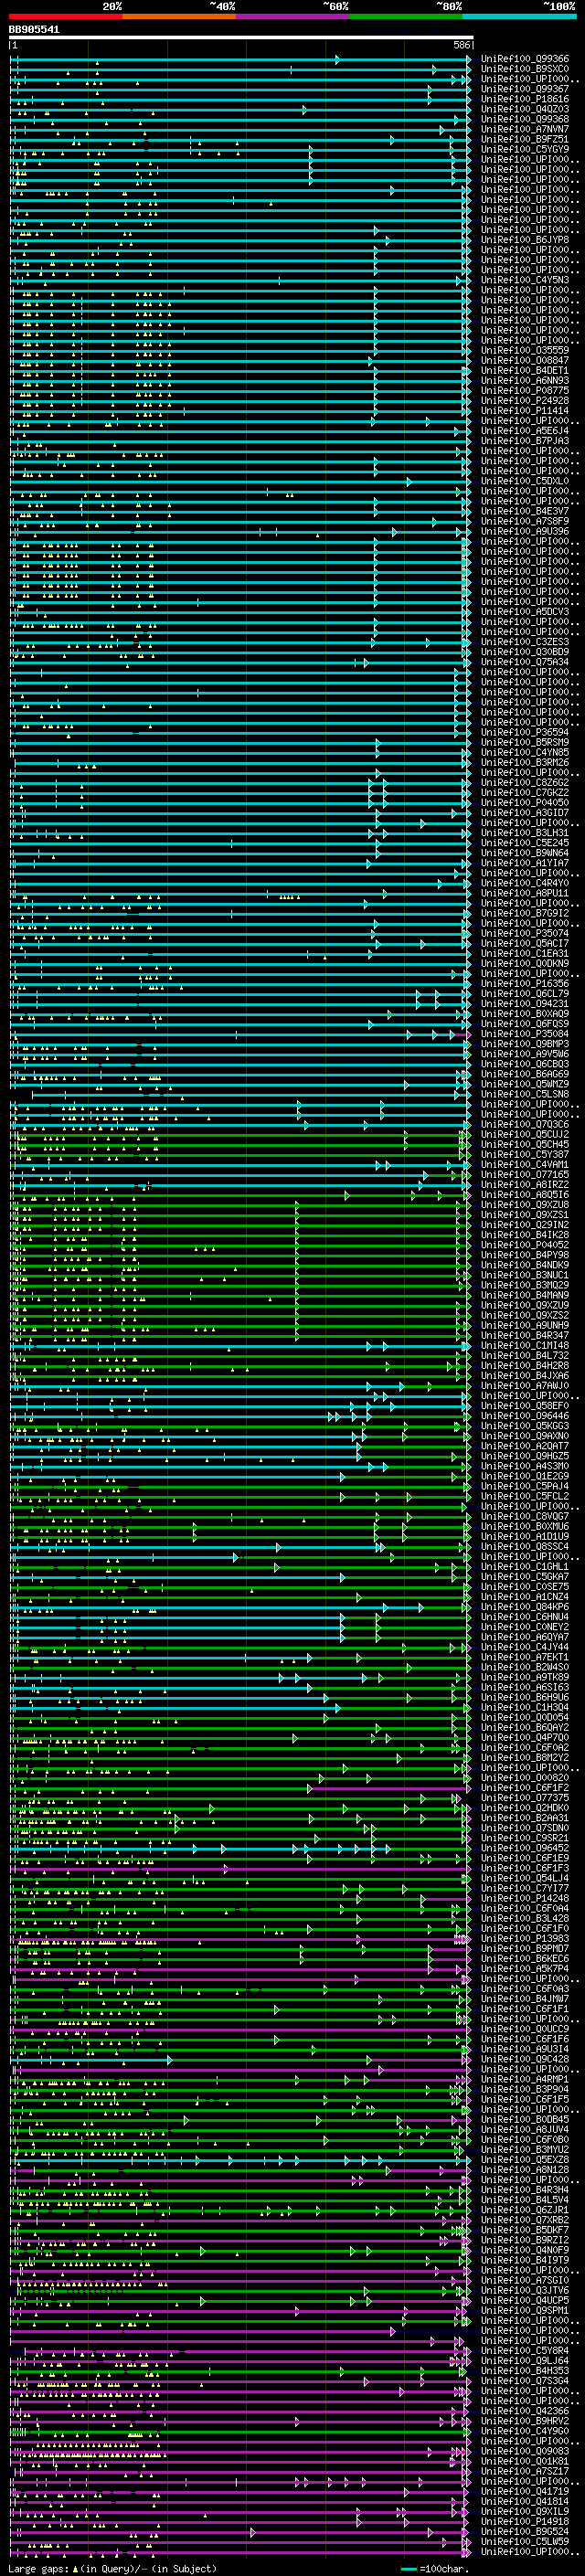The image size is (585, 2576).
Task: Select the UniRef100_O96446 label
Action: tap(525, 1415)
